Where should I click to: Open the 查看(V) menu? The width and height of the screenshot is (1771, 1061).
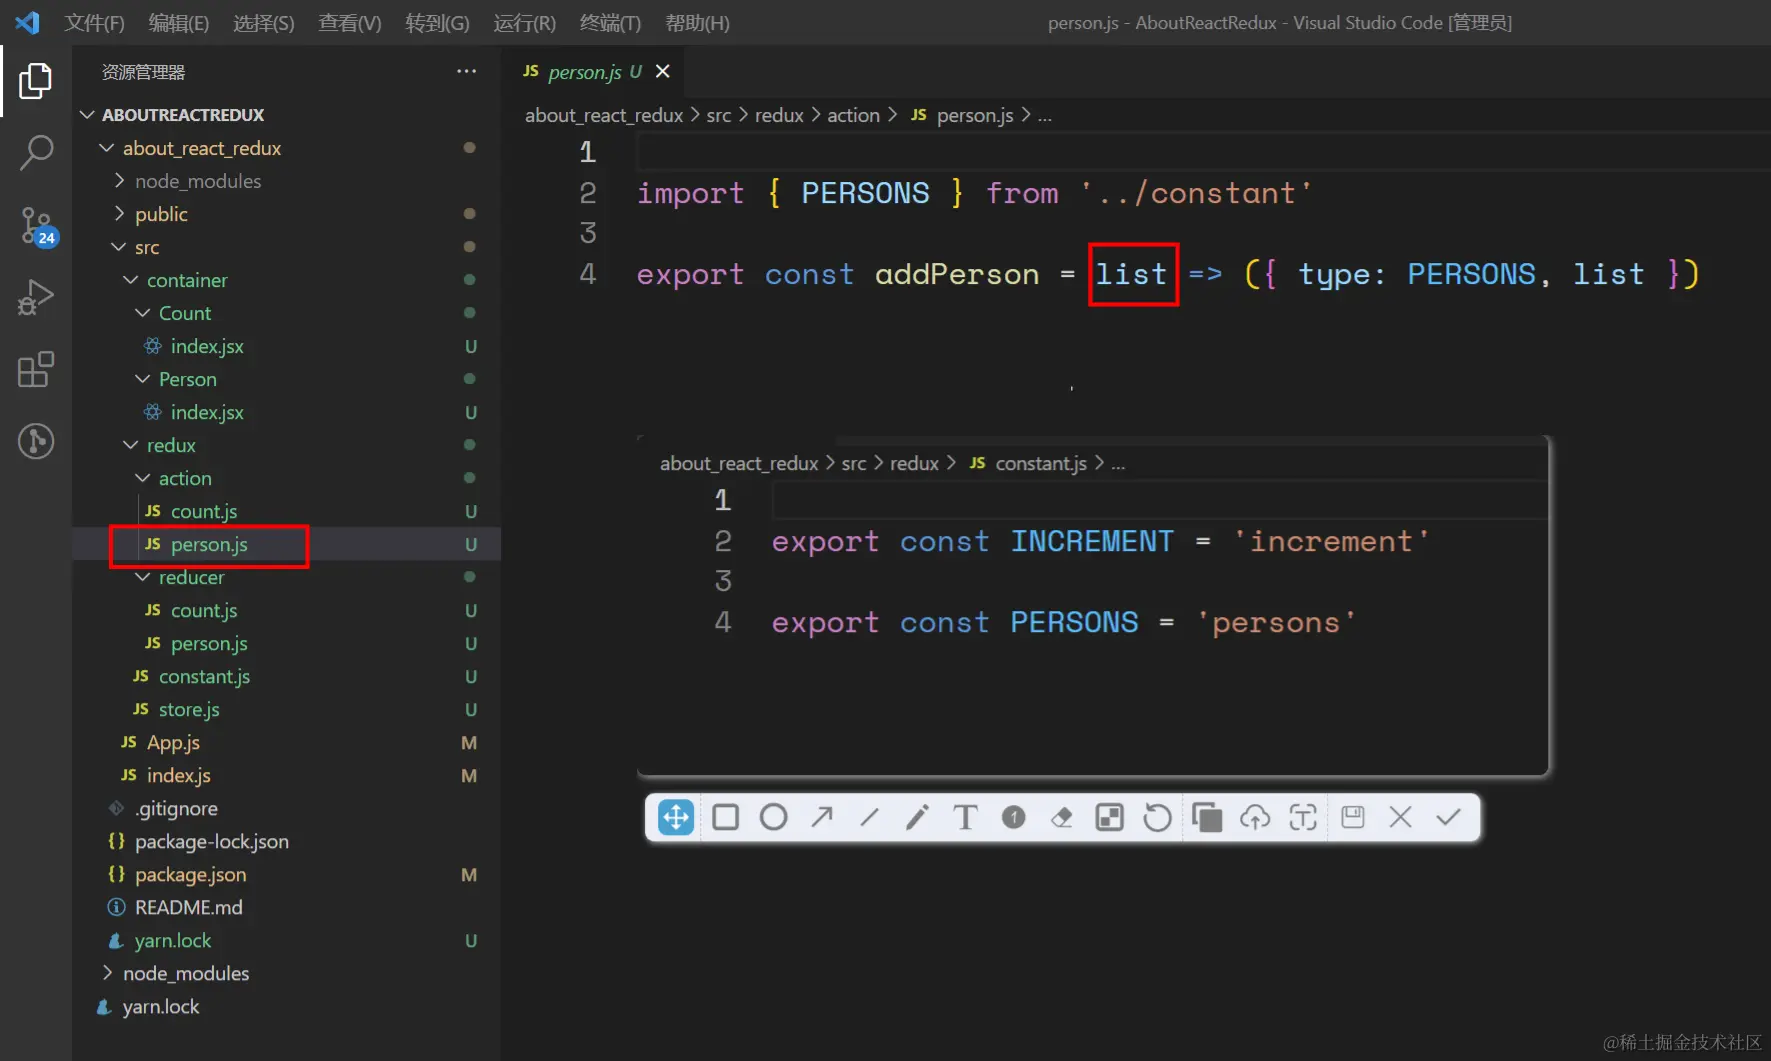350,23
